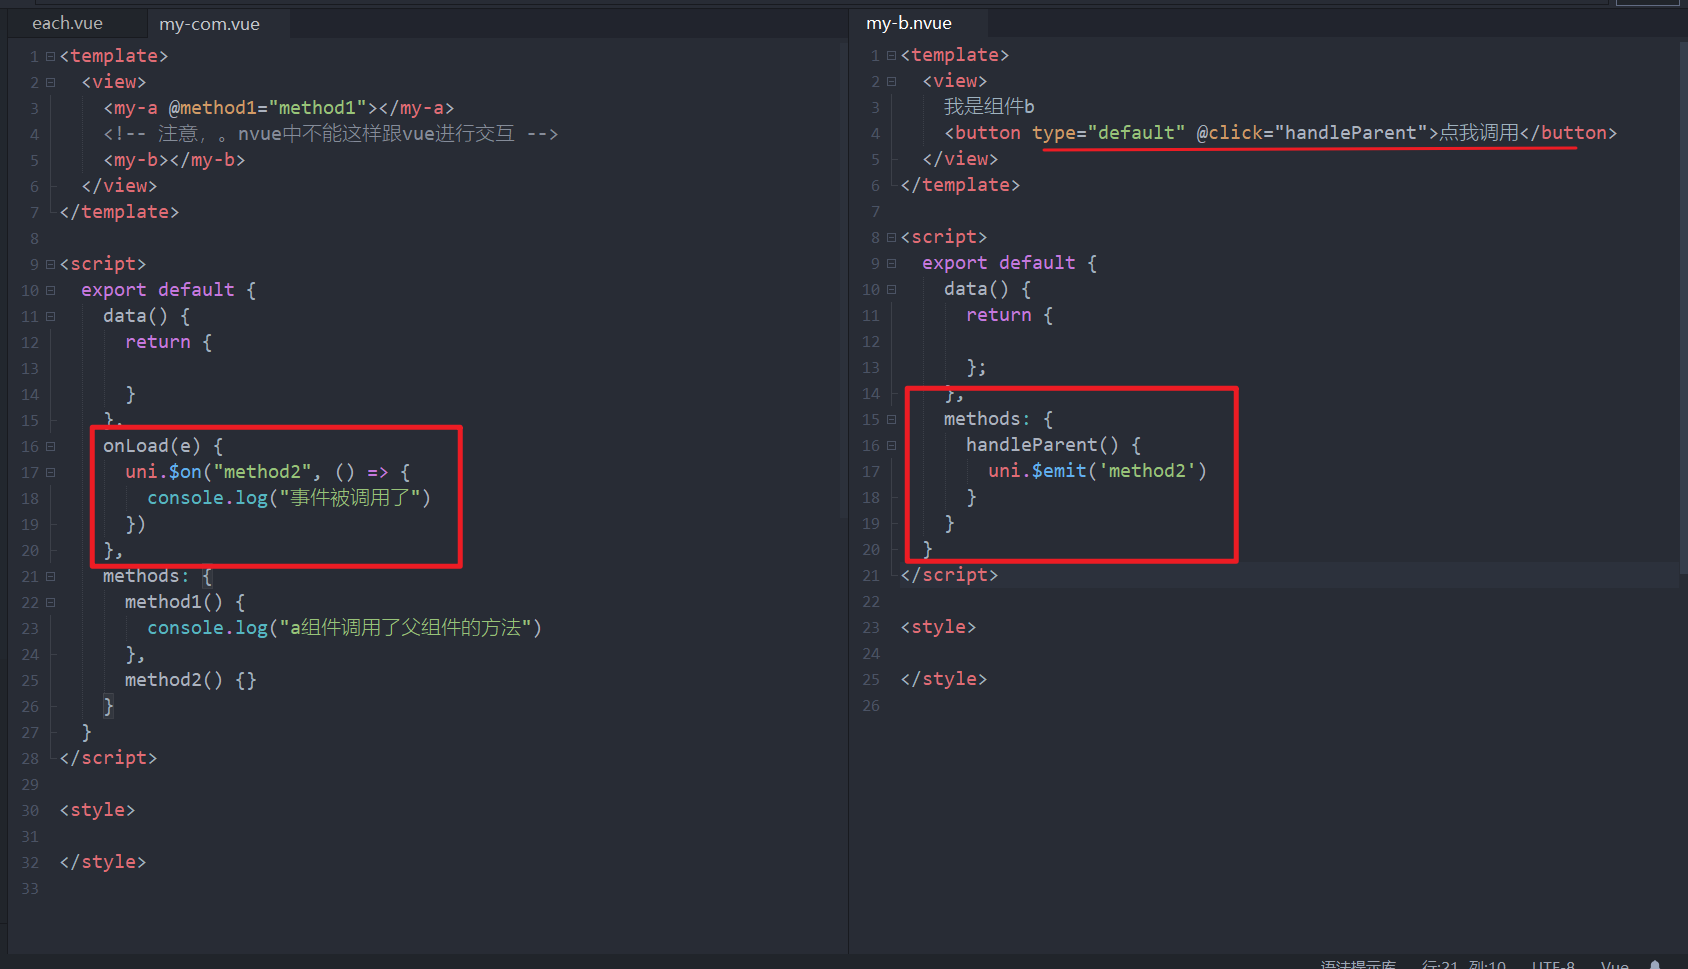The width and height of the screenshot is (1688, 969).
Task: Click line number 33 in left editor gutter
Action: 30,888
